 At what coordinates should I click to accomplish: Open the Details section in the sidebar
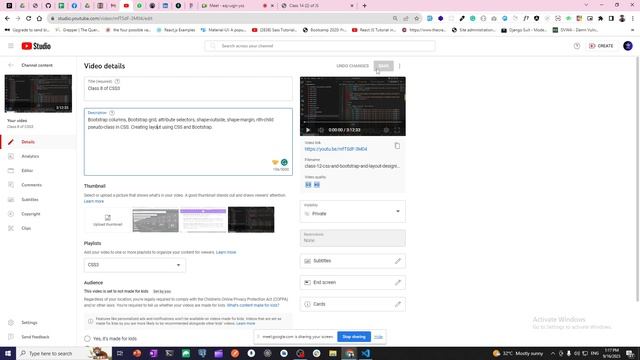click(x=38, y=142)
